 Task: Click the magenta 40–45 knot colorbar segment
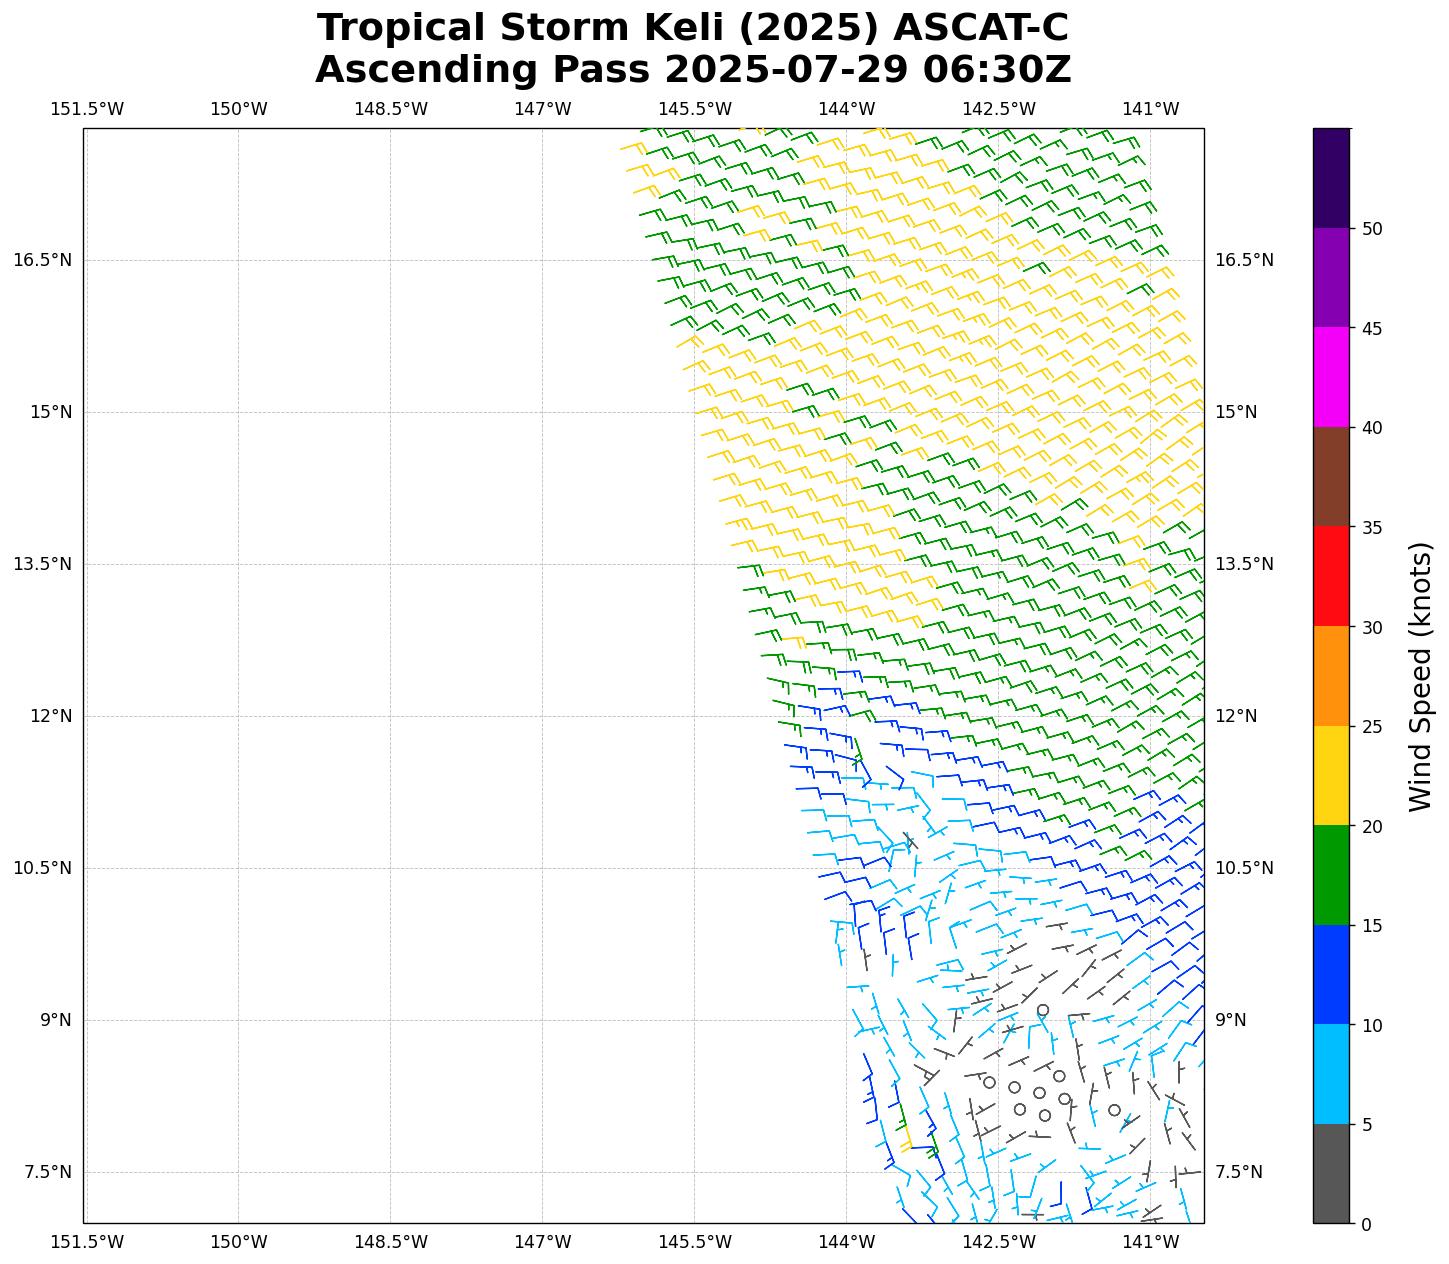pyautogui.click(x=1331, y=377)
